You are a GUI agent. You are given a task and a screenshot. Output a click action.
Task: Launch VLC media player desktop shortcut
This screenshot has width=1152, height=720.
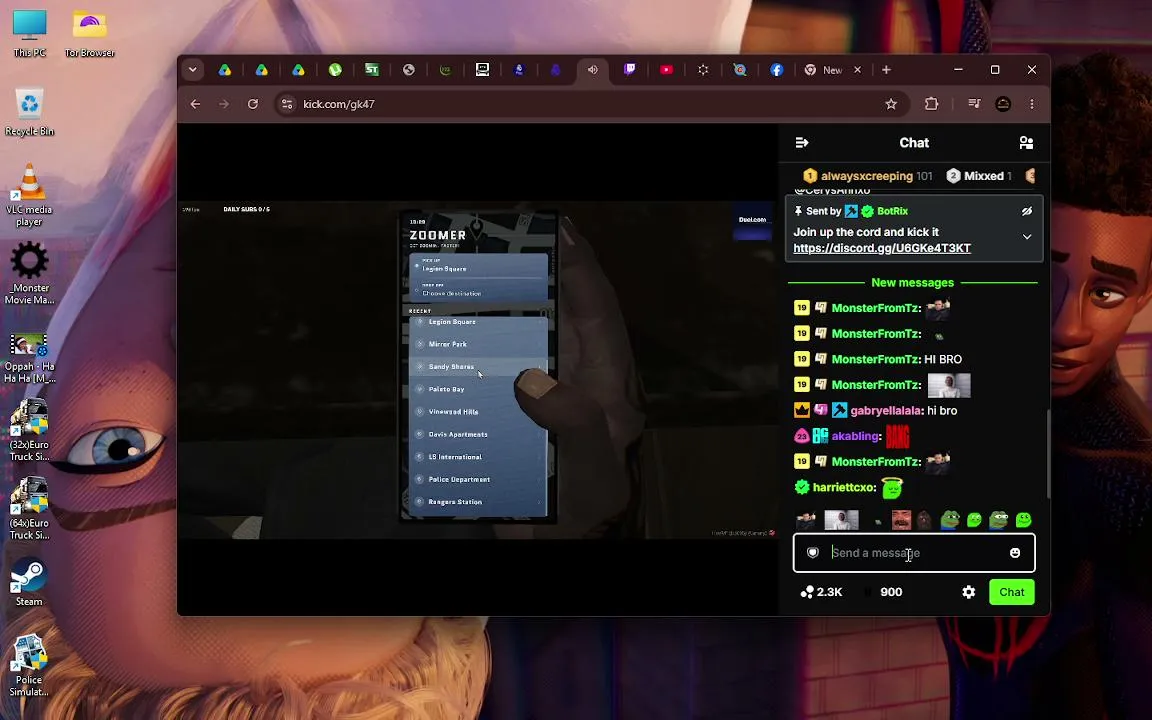pos(29,195)
